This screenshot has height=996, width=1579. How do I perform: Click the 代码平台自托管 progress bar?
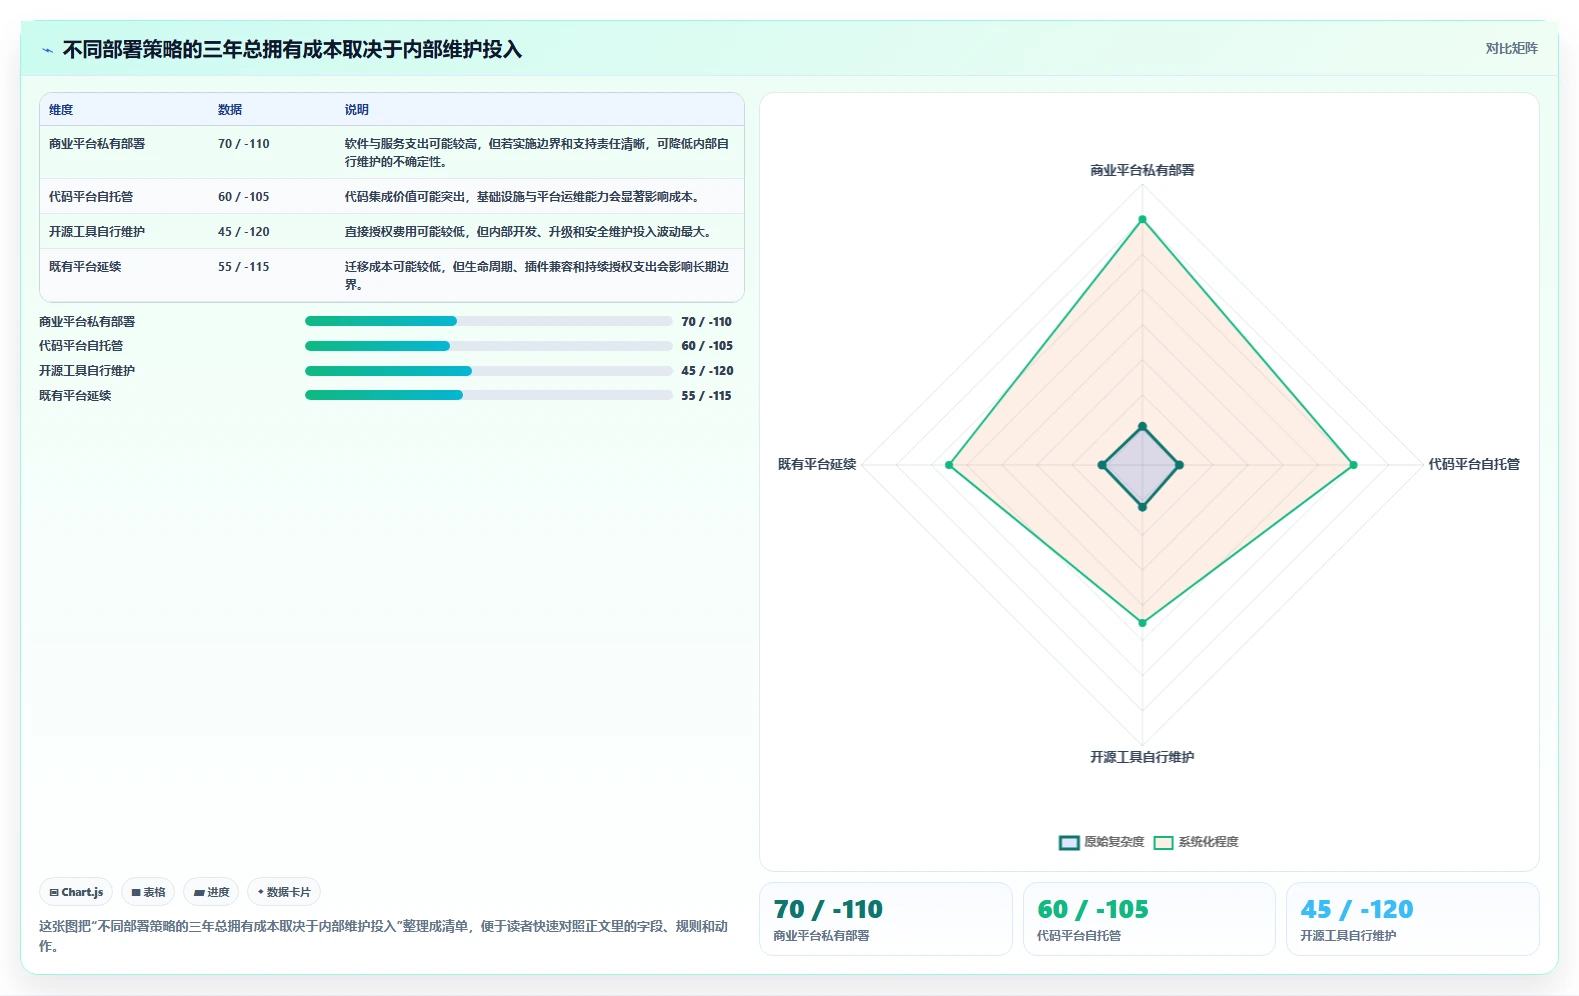pos(488,346)
